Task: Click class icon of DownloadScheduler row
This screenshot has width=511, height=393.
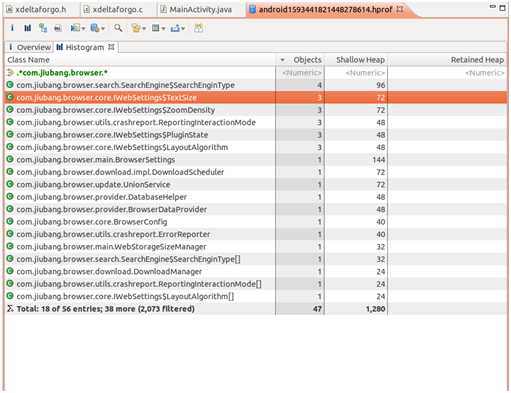Action: 10,172
